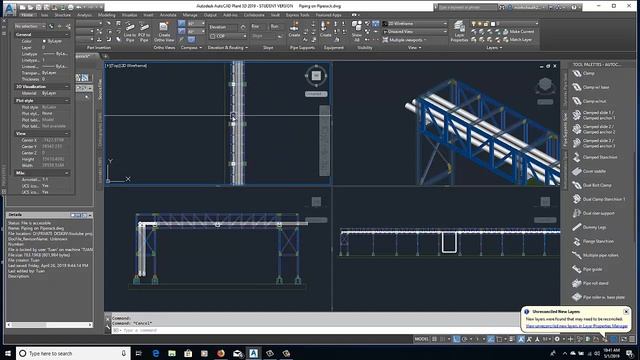
Task: Click Create in the Pipe Supports panel
Action: pos(294,30)
